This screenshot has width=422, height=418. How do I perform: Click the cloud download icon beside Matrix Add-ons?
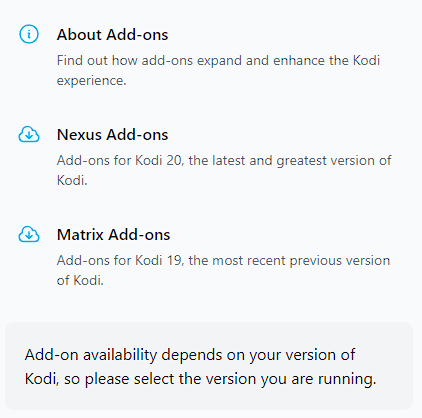(x=29, y=234)
